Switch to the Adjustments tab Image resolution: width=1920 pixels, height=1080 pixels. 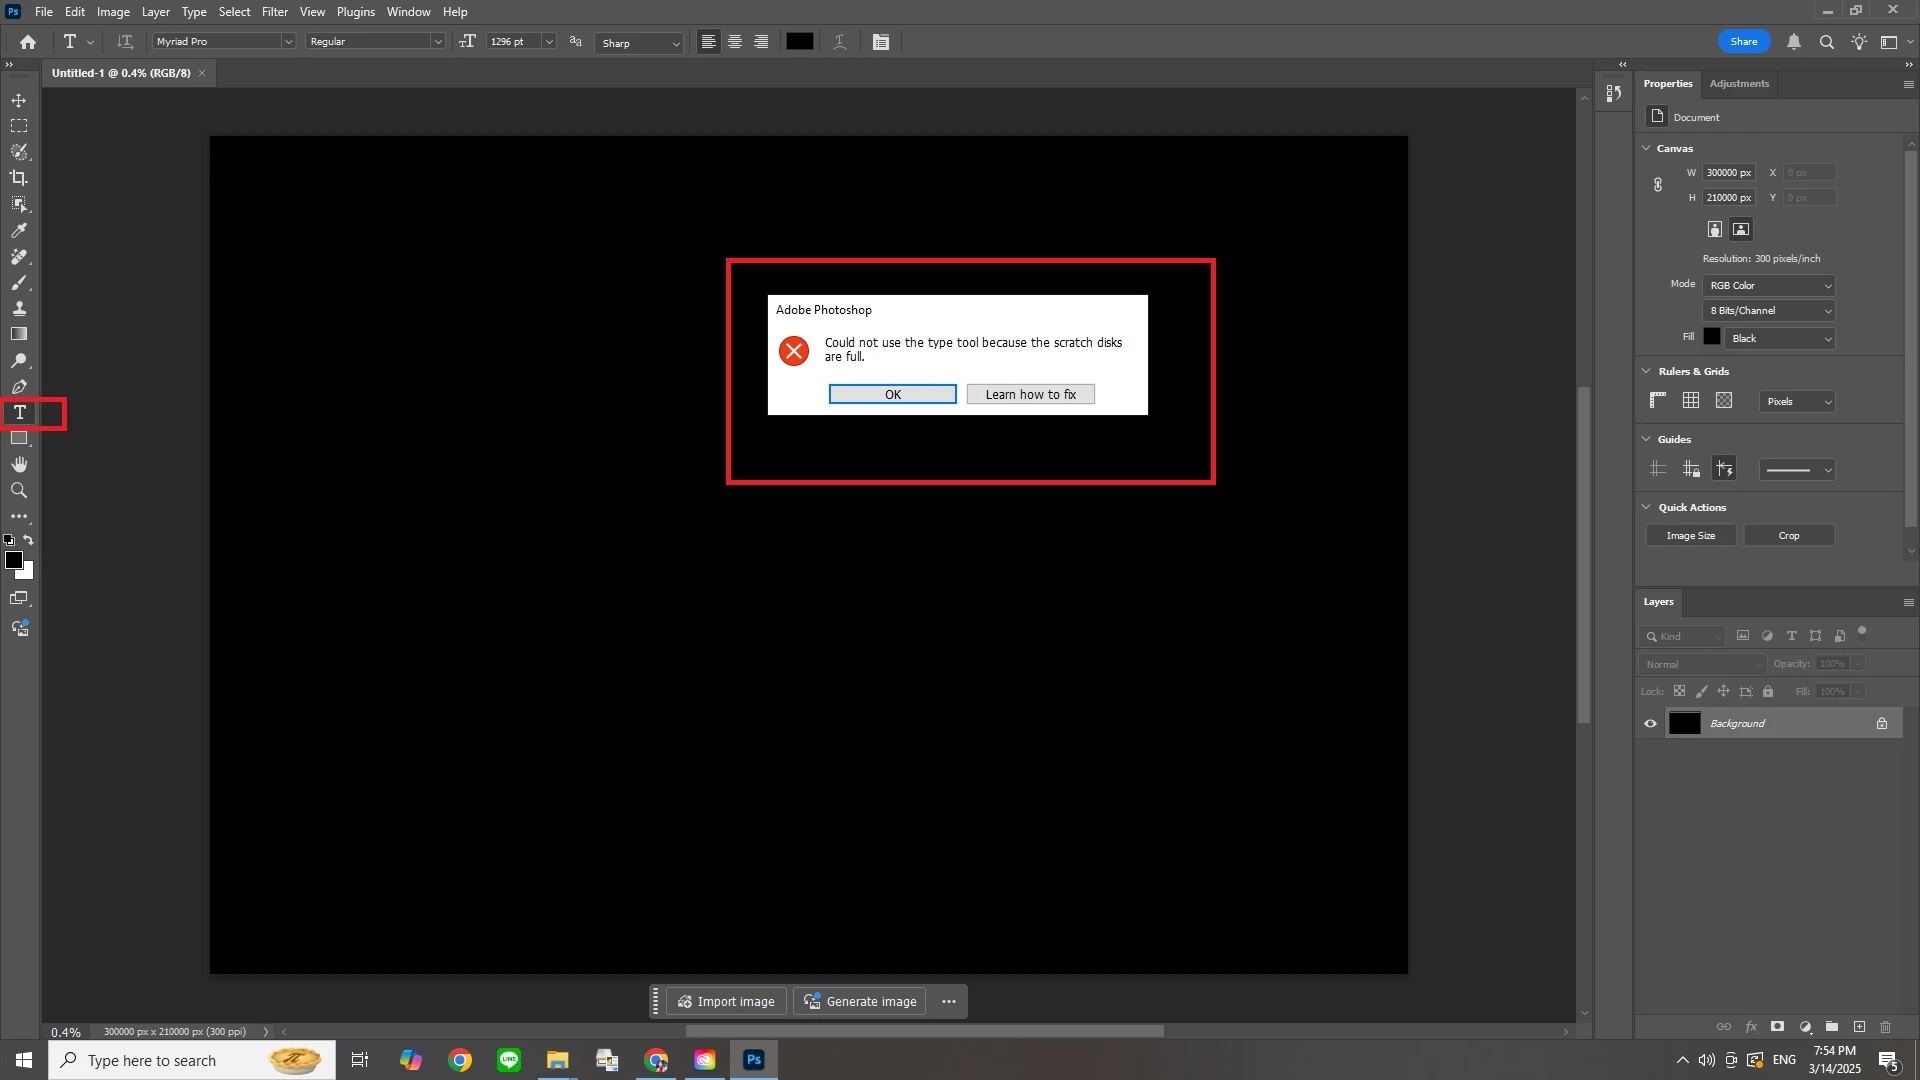pos(1739,84)
